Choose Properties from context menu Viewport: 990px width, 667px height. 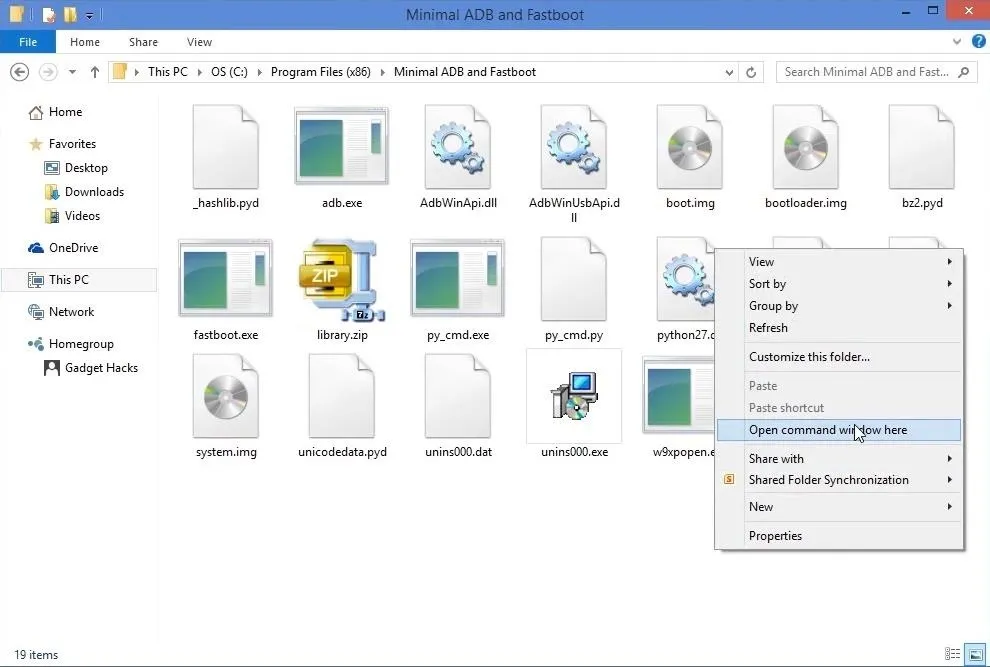pyautogui.click(x=775, y=536)
